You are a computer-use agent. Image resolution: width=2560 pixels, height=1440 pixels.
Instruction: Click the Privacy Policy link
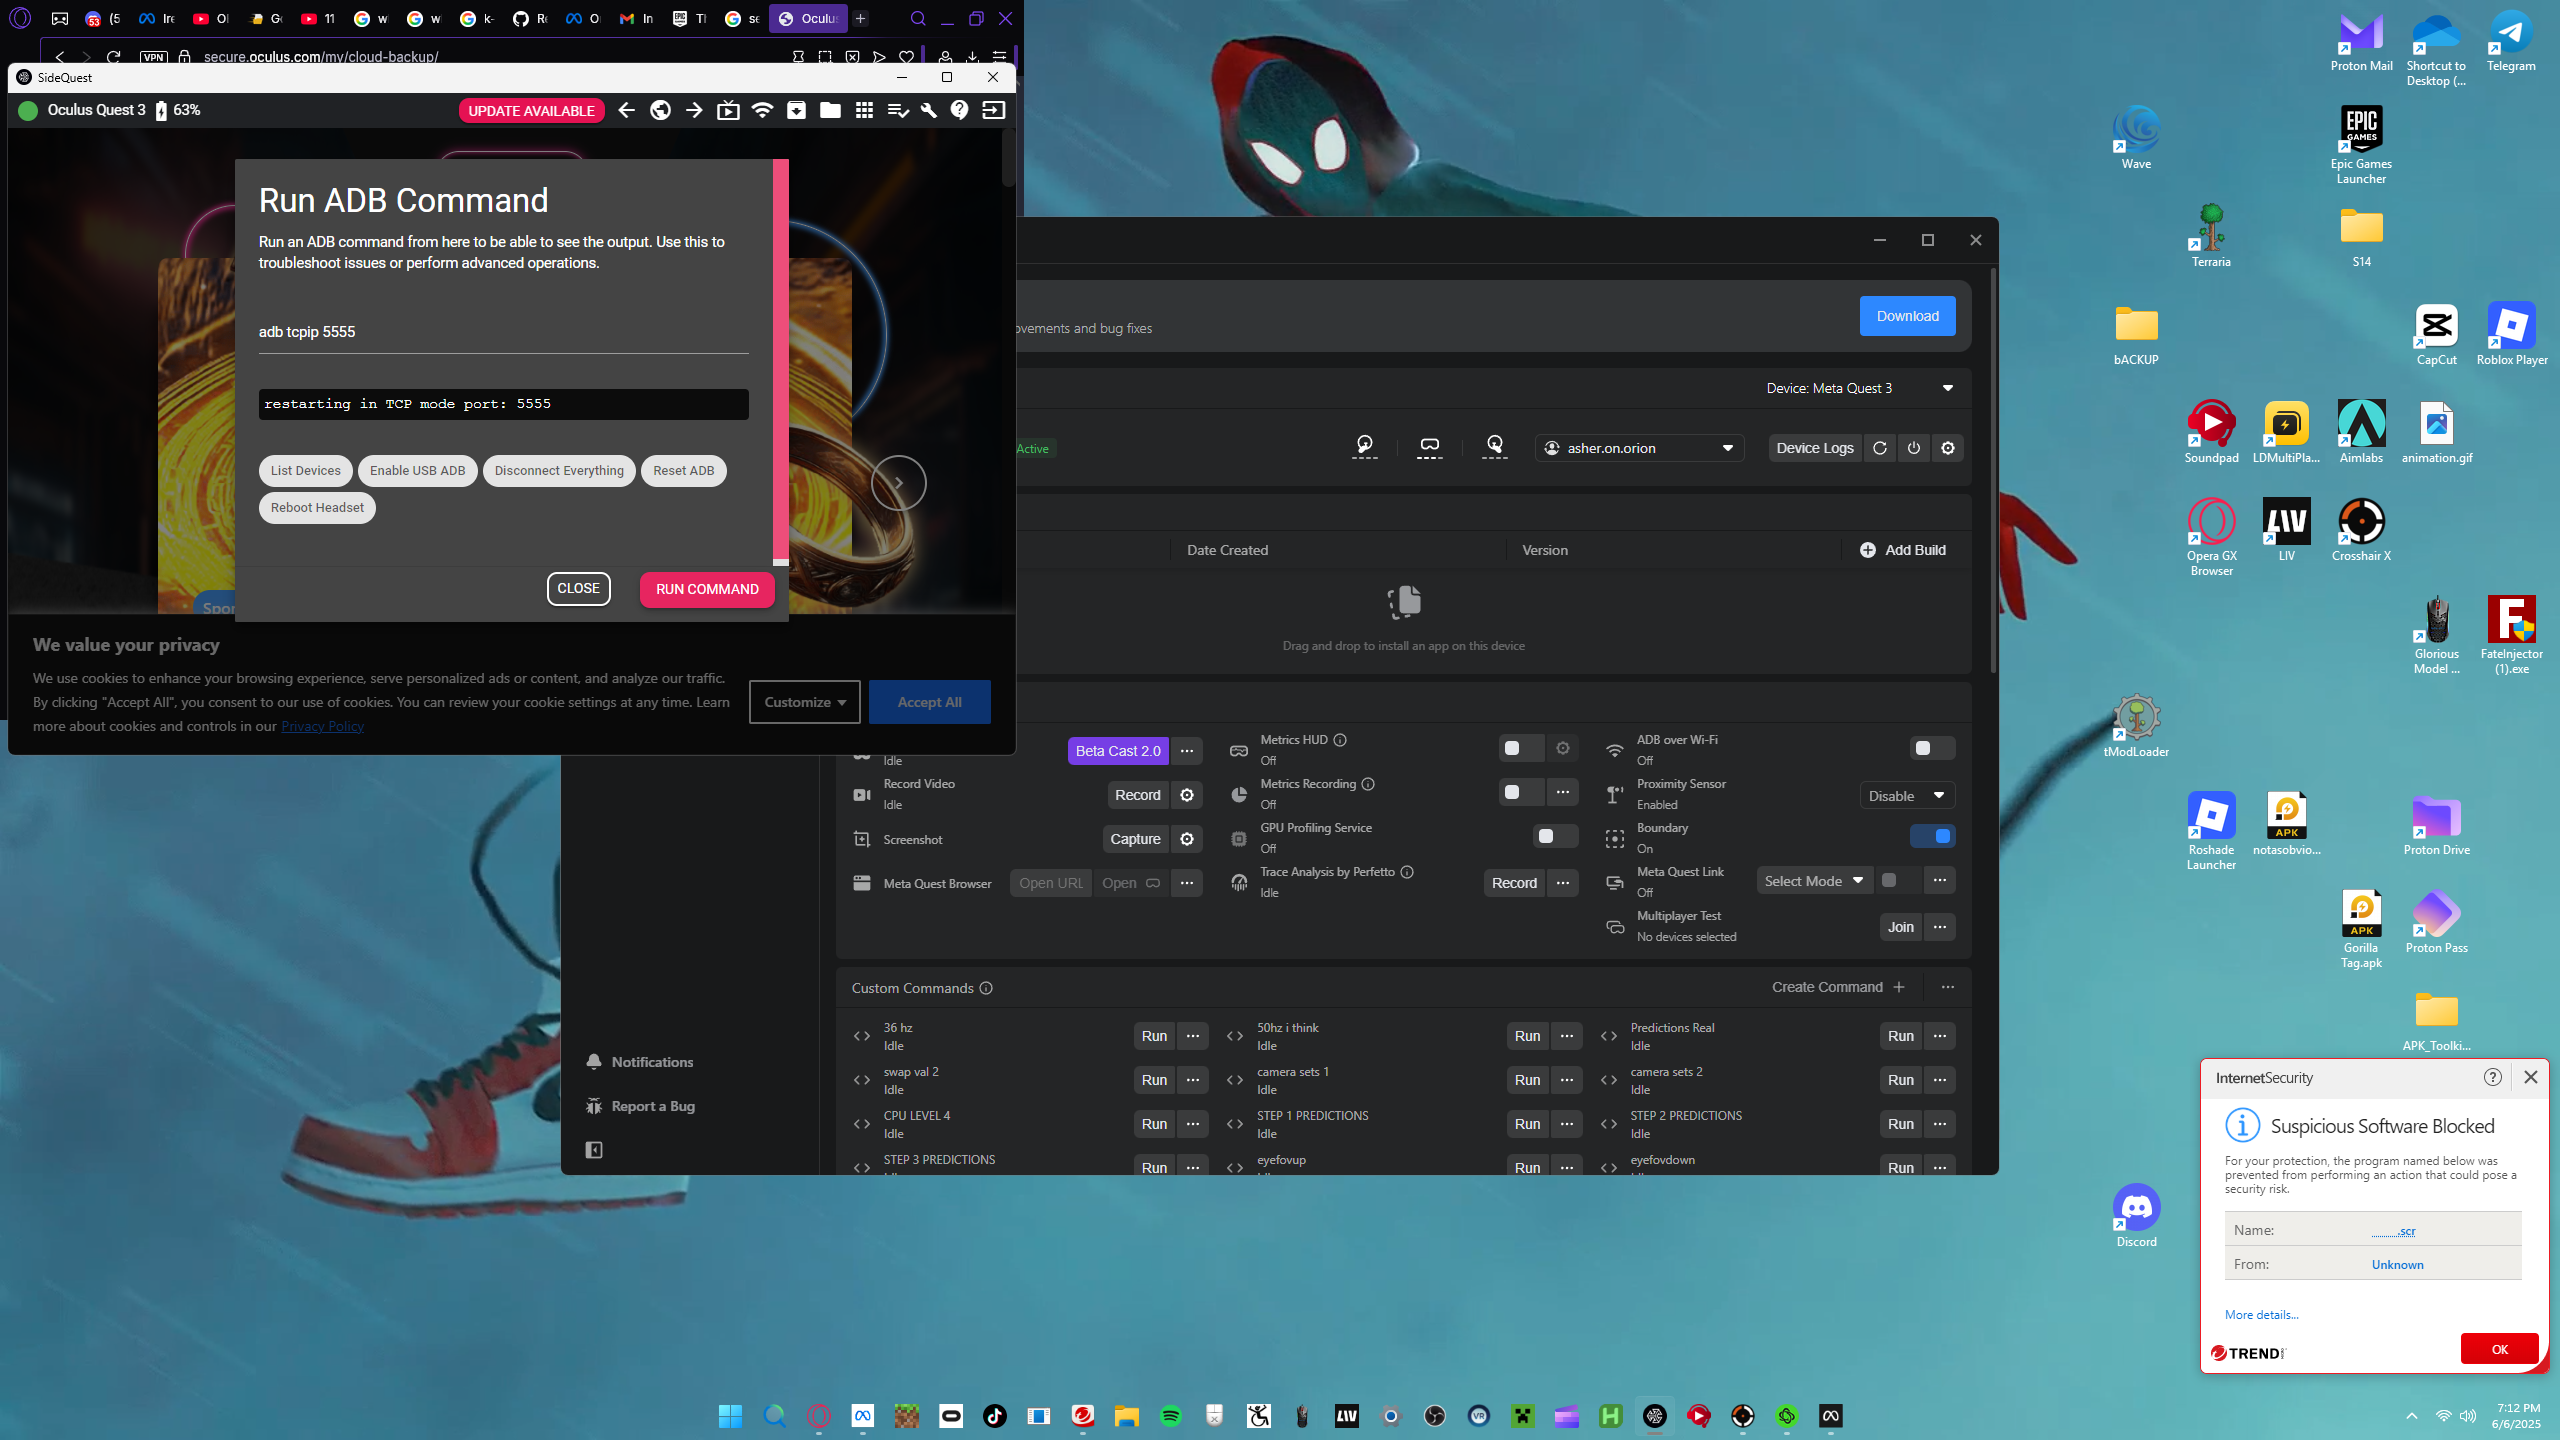tap(322, 726)
